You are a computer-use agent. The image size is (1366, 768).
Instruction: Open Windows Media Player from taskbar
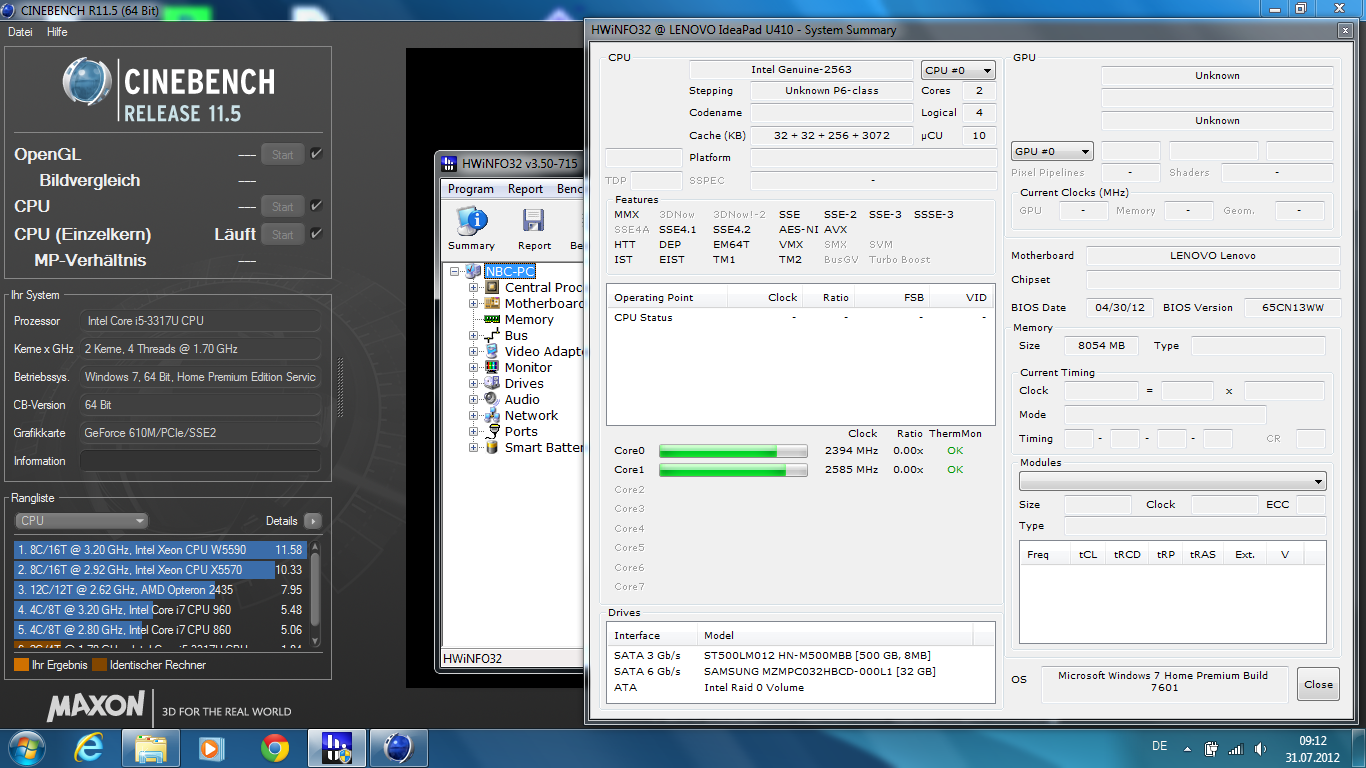(x=212, y=747)
